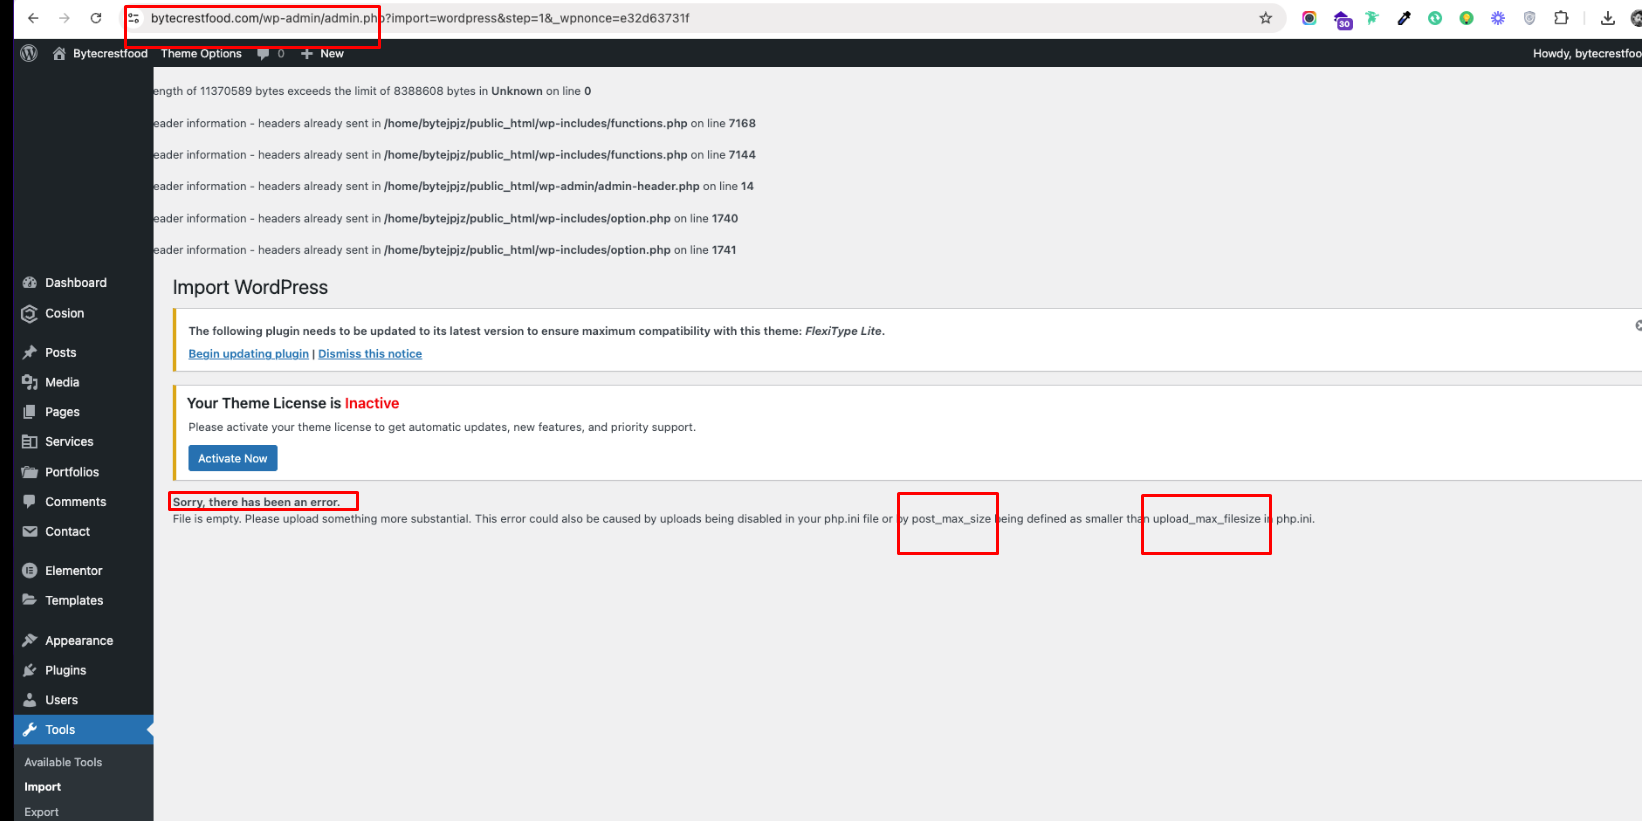The height and width of the screenshot is (821, 1642).
Task: Click the browser address bar URL
Action: 420,18
